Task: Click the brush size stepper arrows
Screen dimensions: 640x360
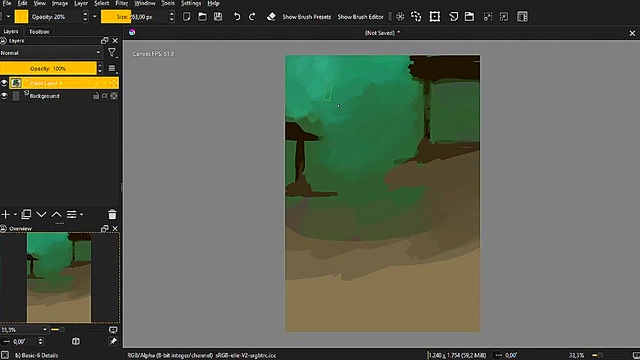Action: click(x=172, y=17)
